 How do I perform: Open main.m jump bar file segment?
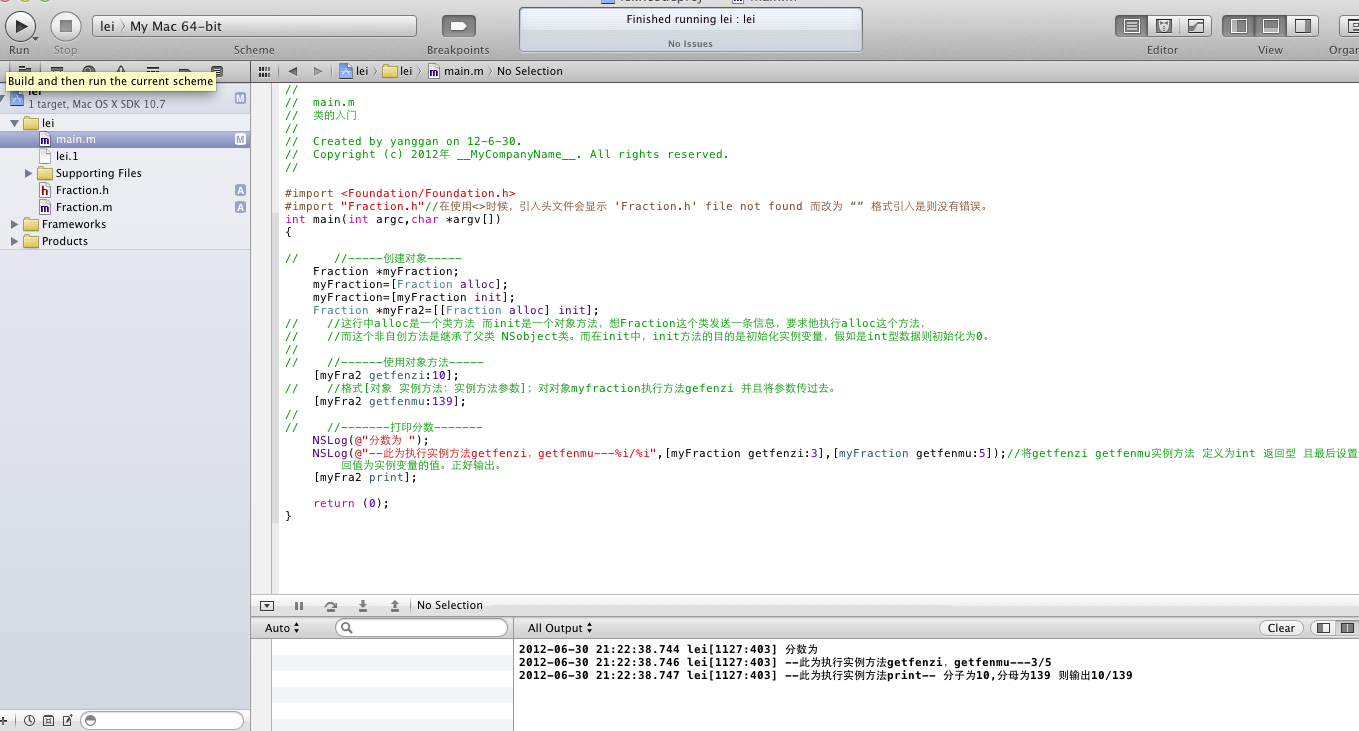pos(455,71)
